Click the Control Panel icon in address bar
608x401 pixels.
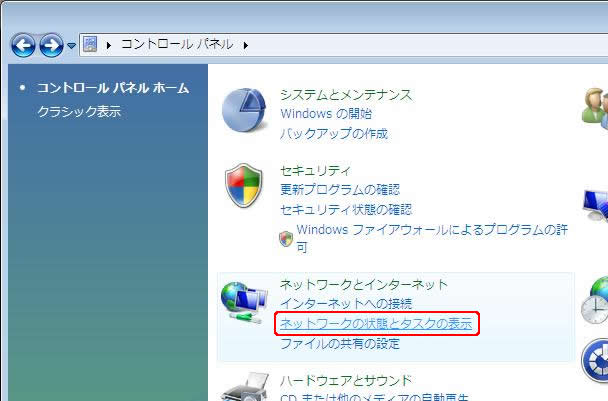(x=90, y=45)
